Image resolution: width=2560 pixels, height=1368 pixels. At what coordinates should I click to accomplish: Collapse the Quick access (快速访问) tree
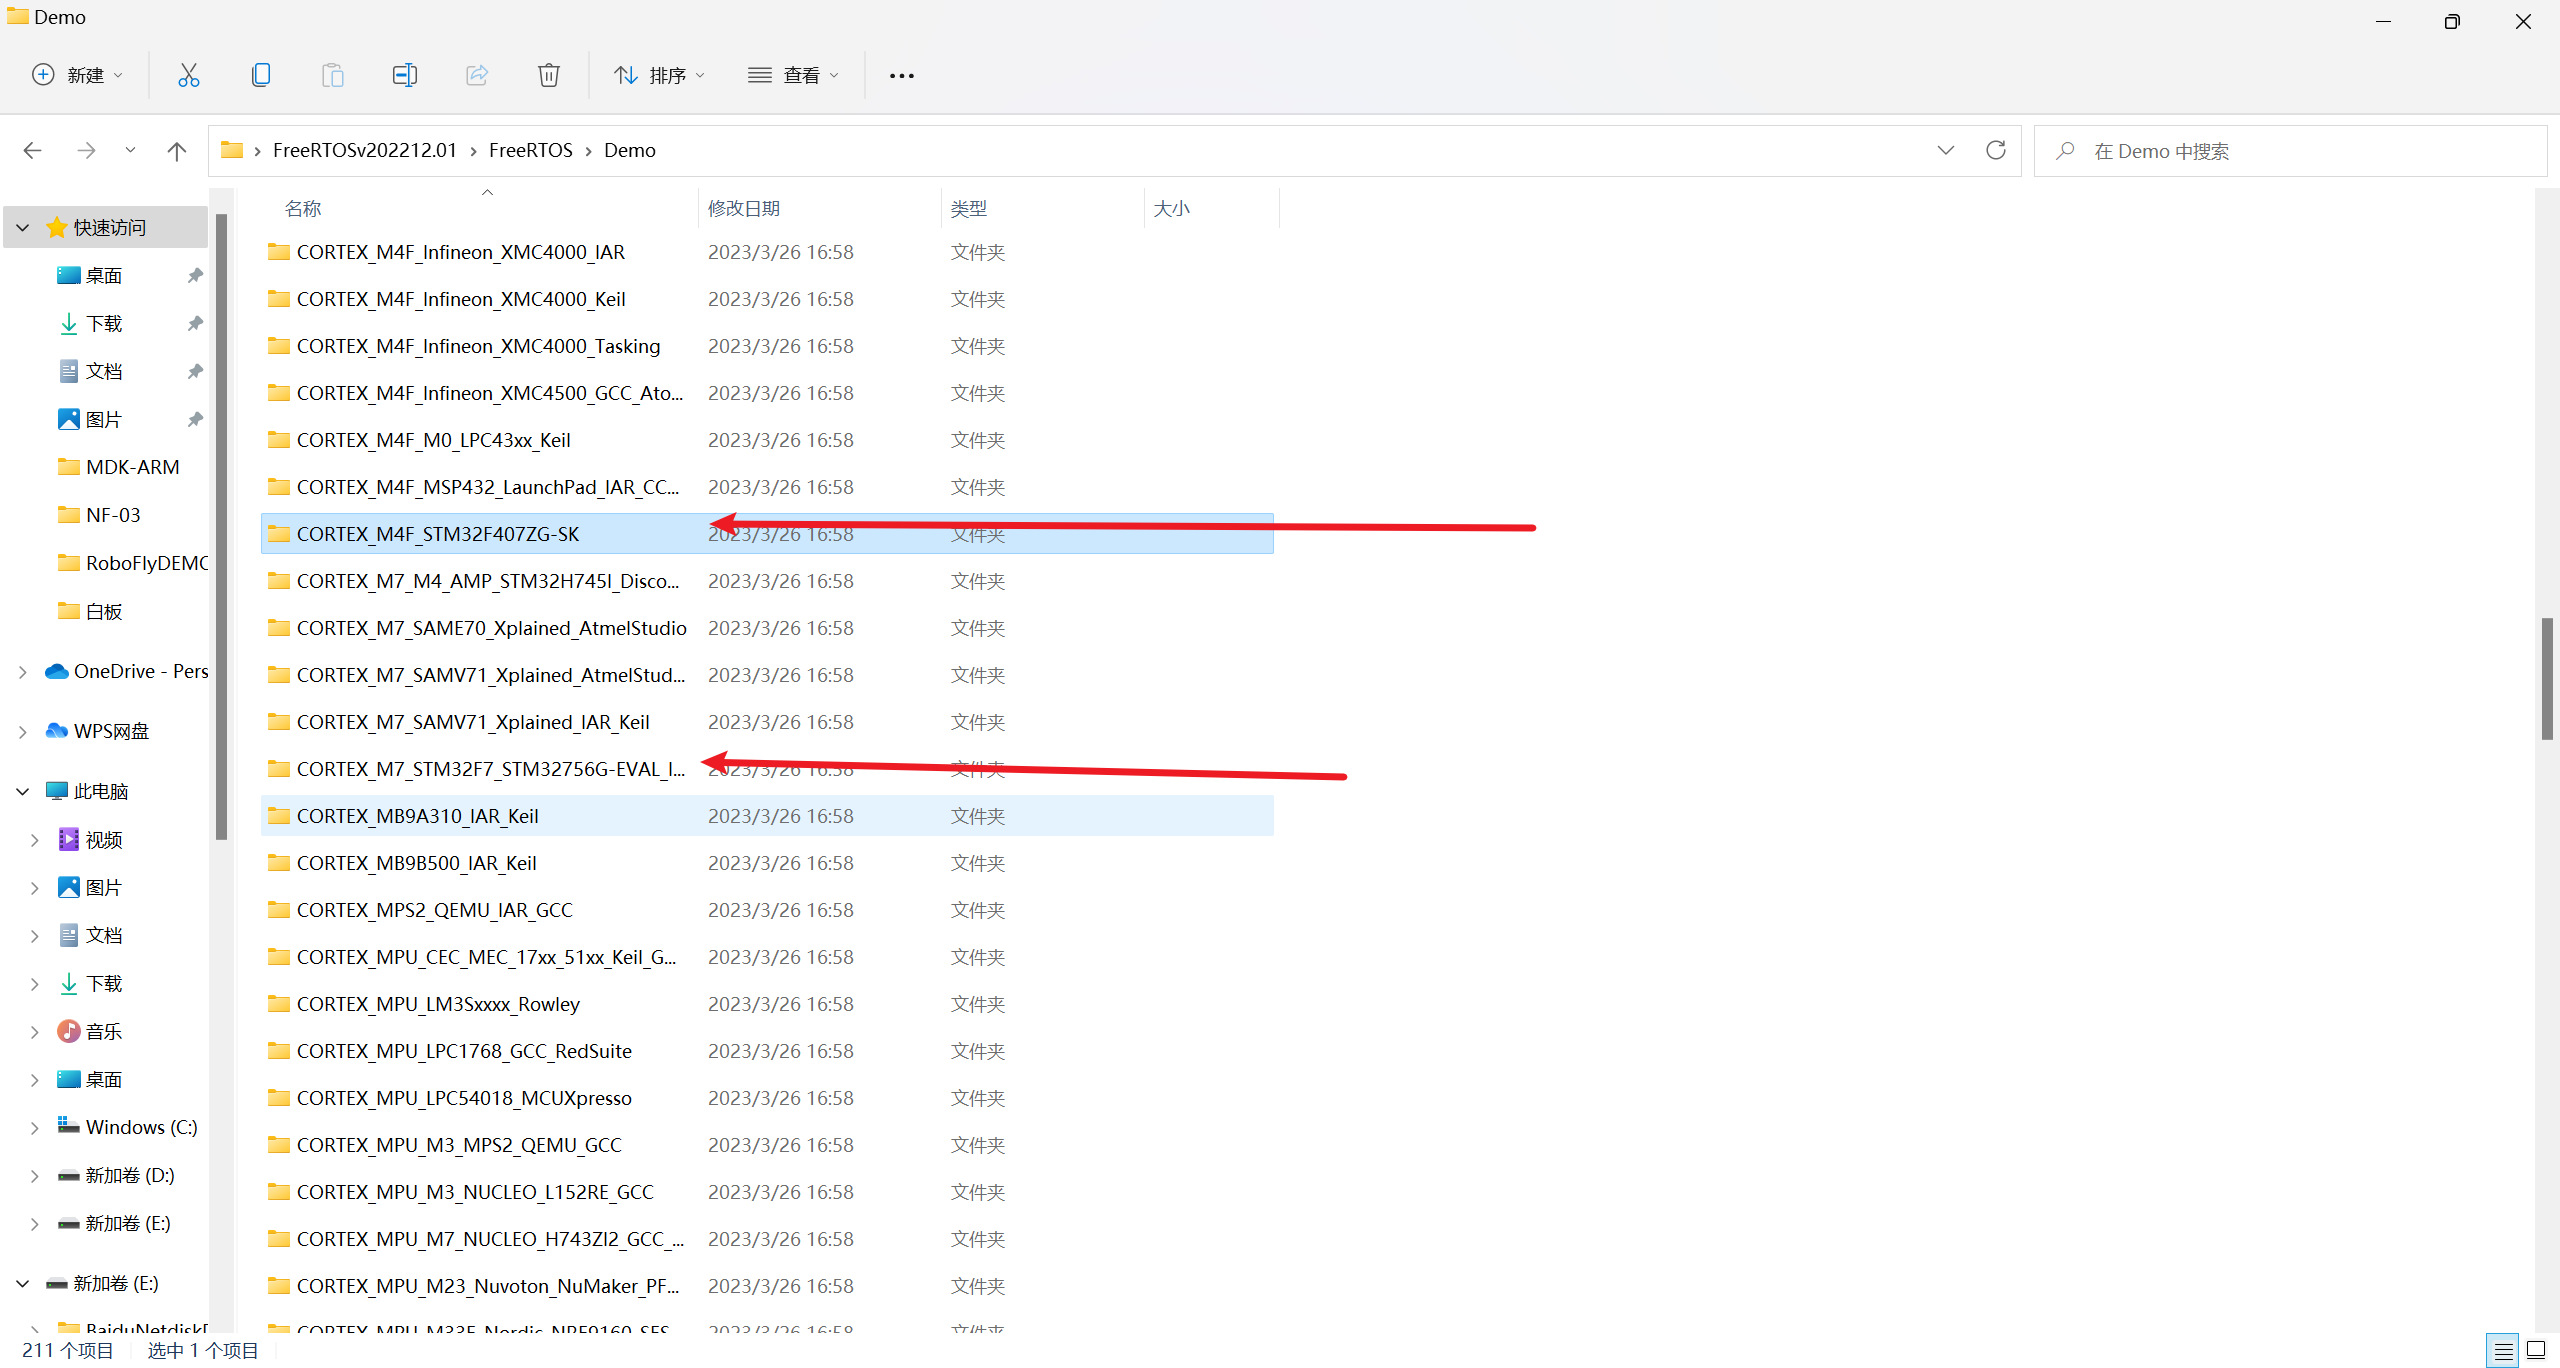pos(23,227)
